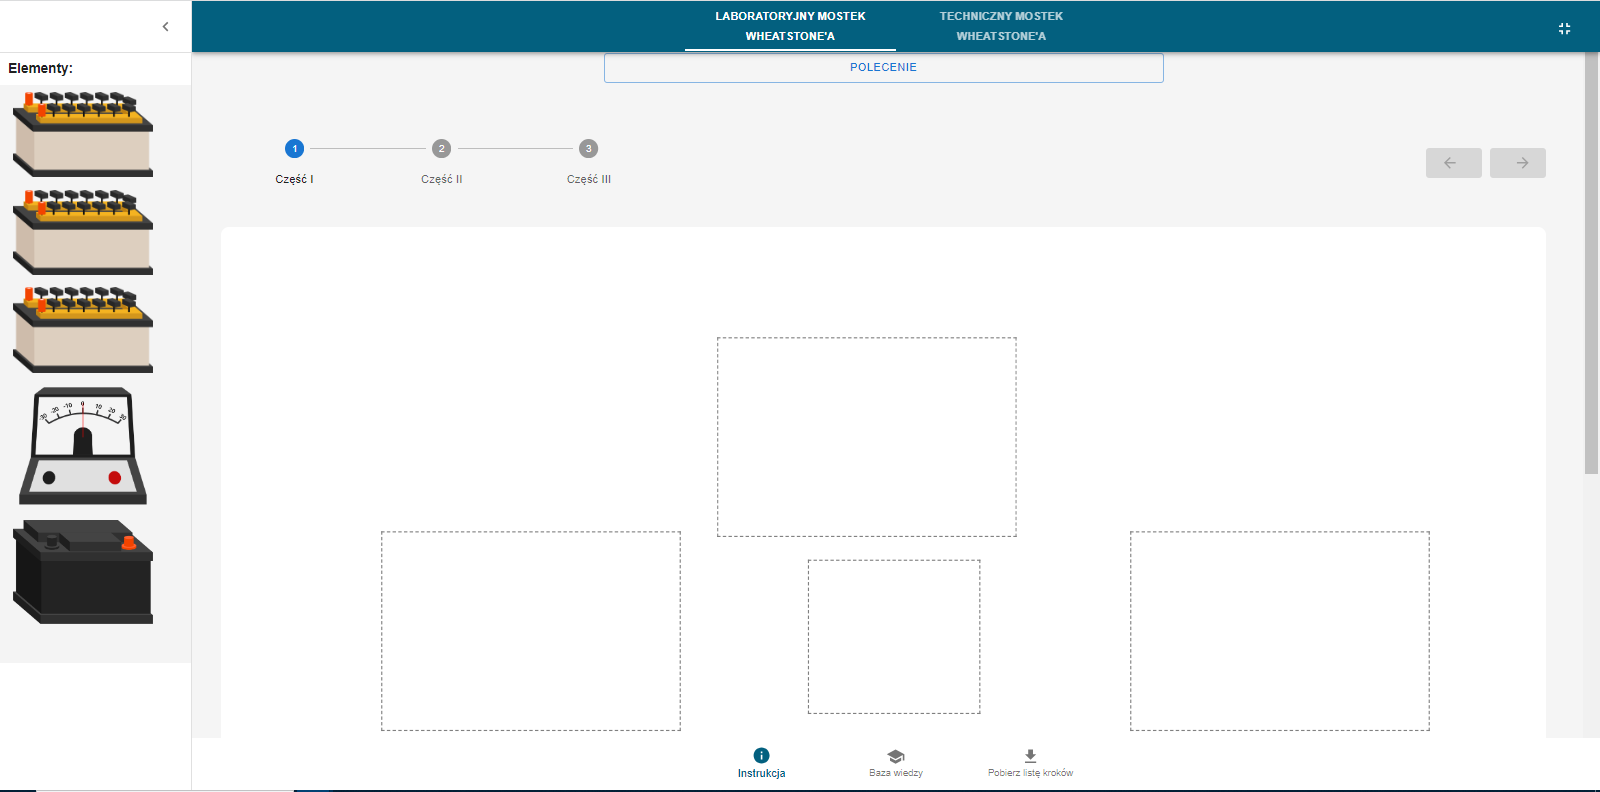Expand the POLECENIE panel

pos(883,68)
